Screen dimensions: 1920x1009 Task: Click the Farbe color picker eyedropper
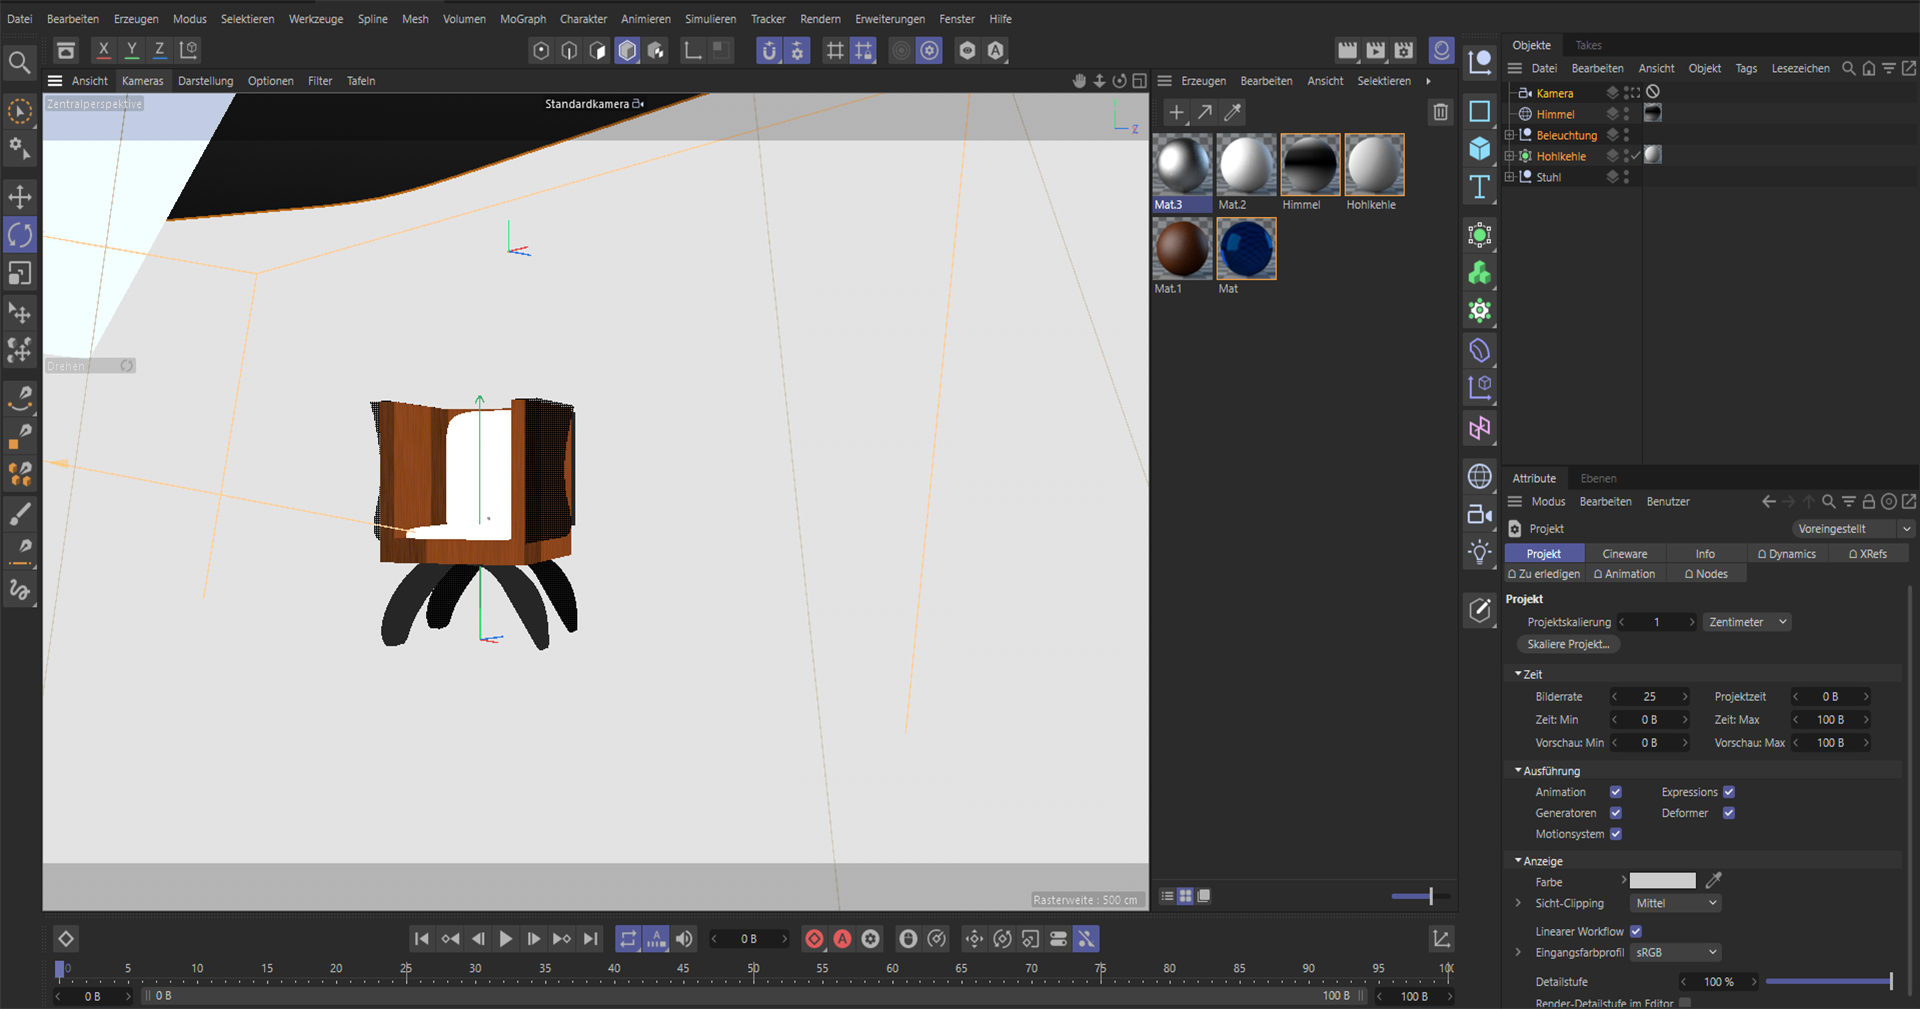click(1713, 881)
